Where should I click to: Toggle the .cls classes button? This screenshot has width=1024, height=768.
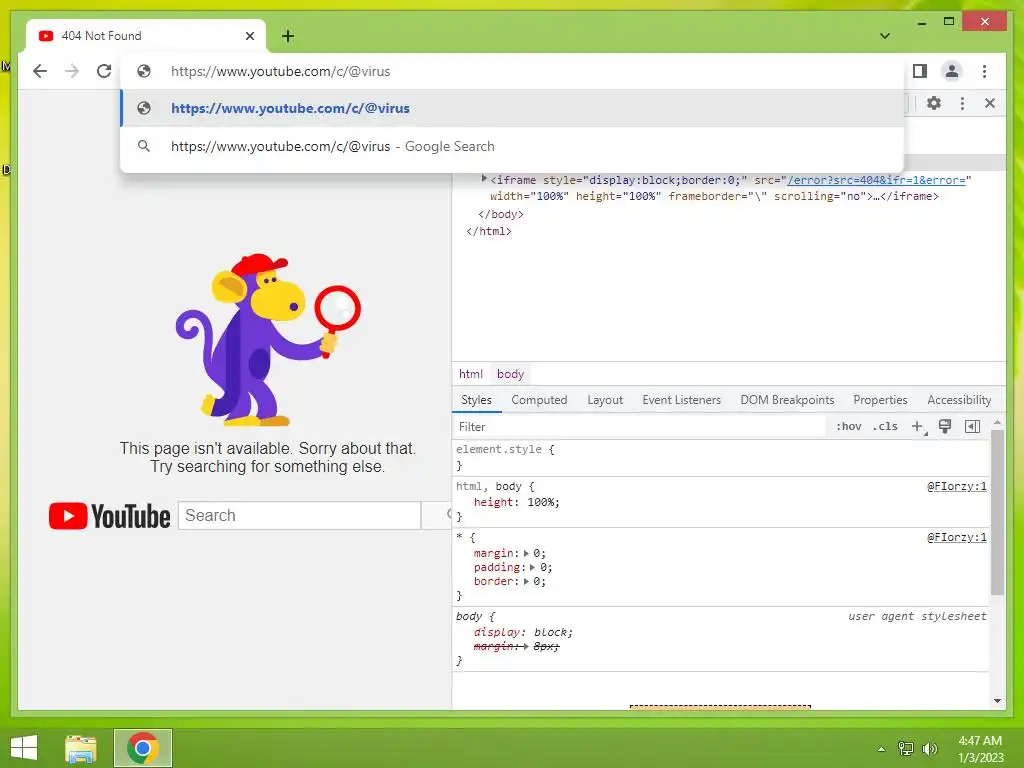coord(885,426)
